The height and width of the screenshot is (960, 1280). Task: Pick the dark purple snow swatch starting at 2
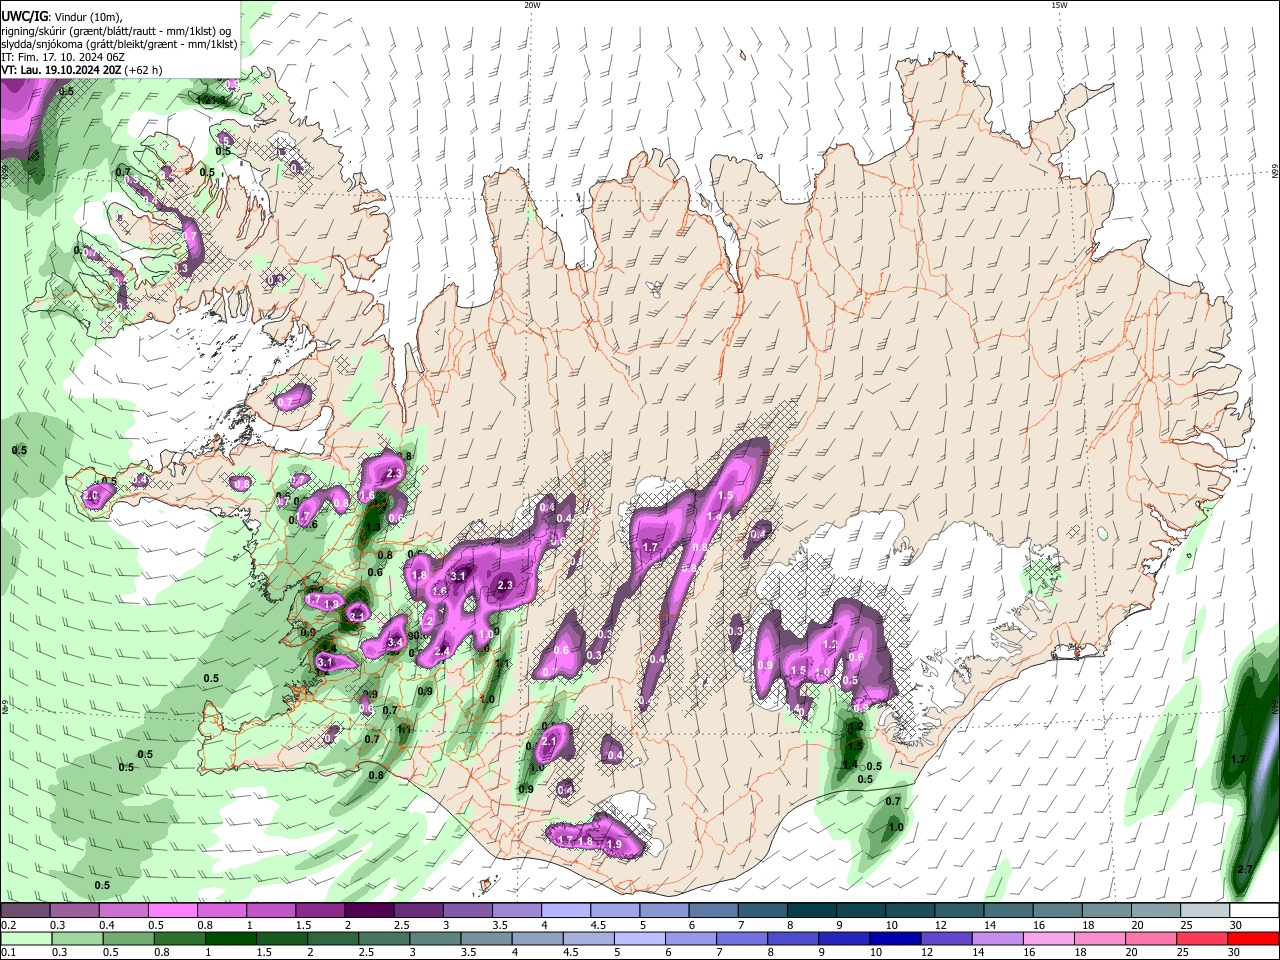[369, 911]
